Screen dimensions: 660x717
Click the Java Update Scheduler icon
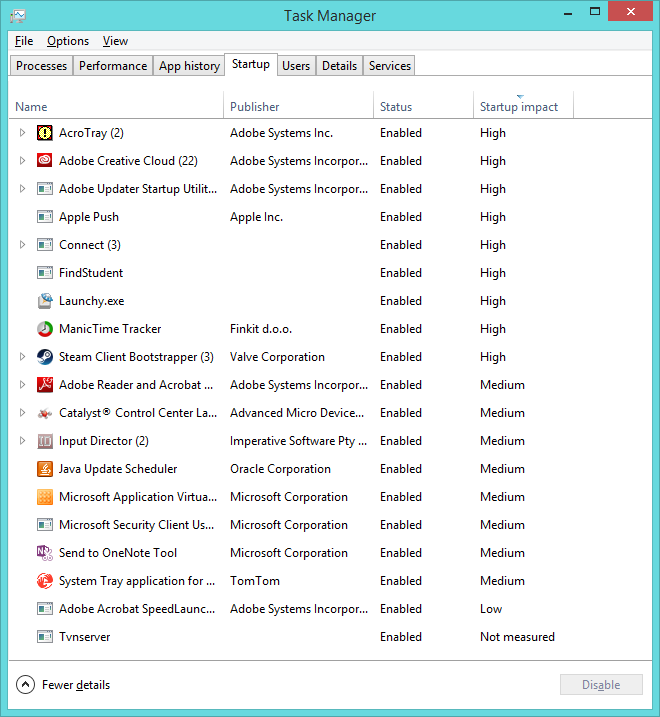[x=45, y=469]
